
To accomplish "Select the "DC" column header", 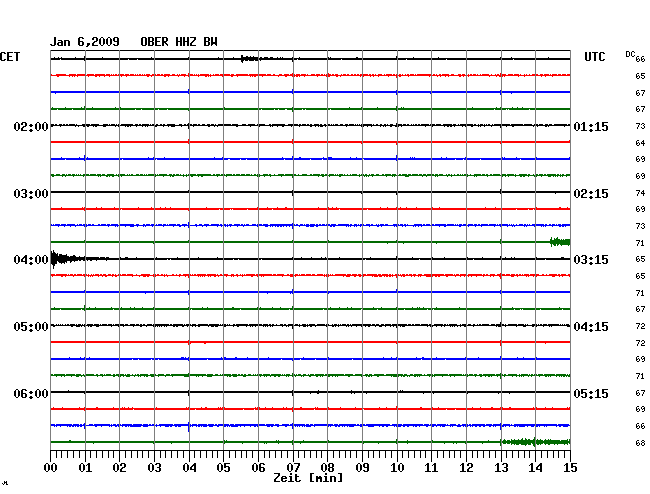I will pyautogui.click(x=630, y=54).
